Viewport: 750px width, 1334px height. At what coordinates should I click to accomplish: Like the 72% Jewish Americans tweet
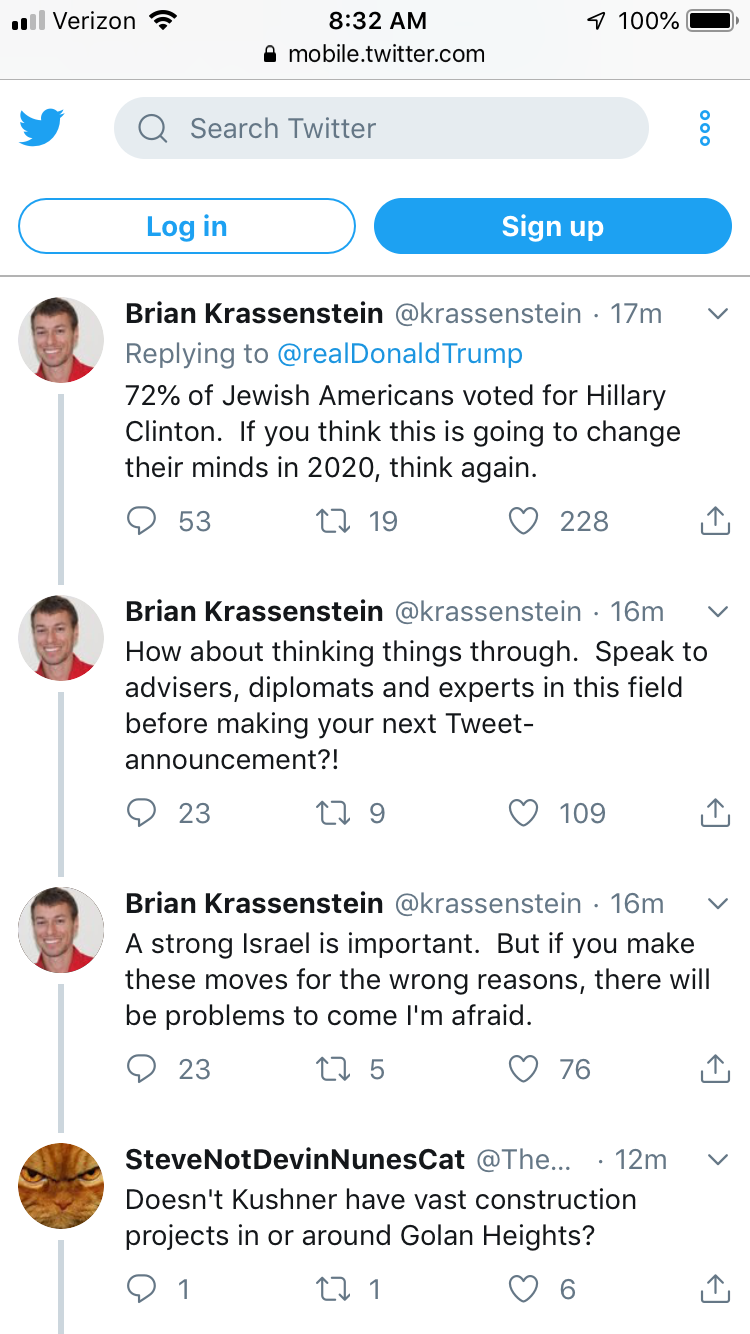[x=524, y=521]
